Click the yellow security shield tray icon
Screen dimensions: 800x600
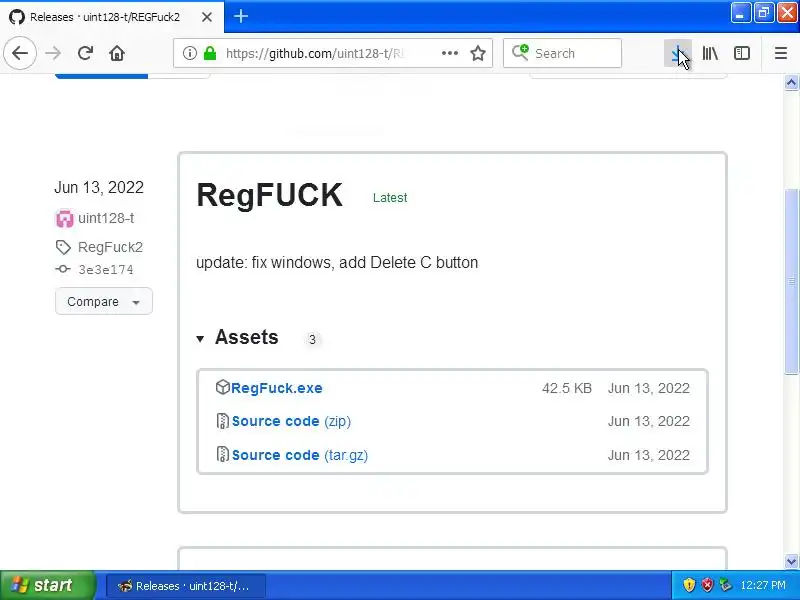pos(689,585)
